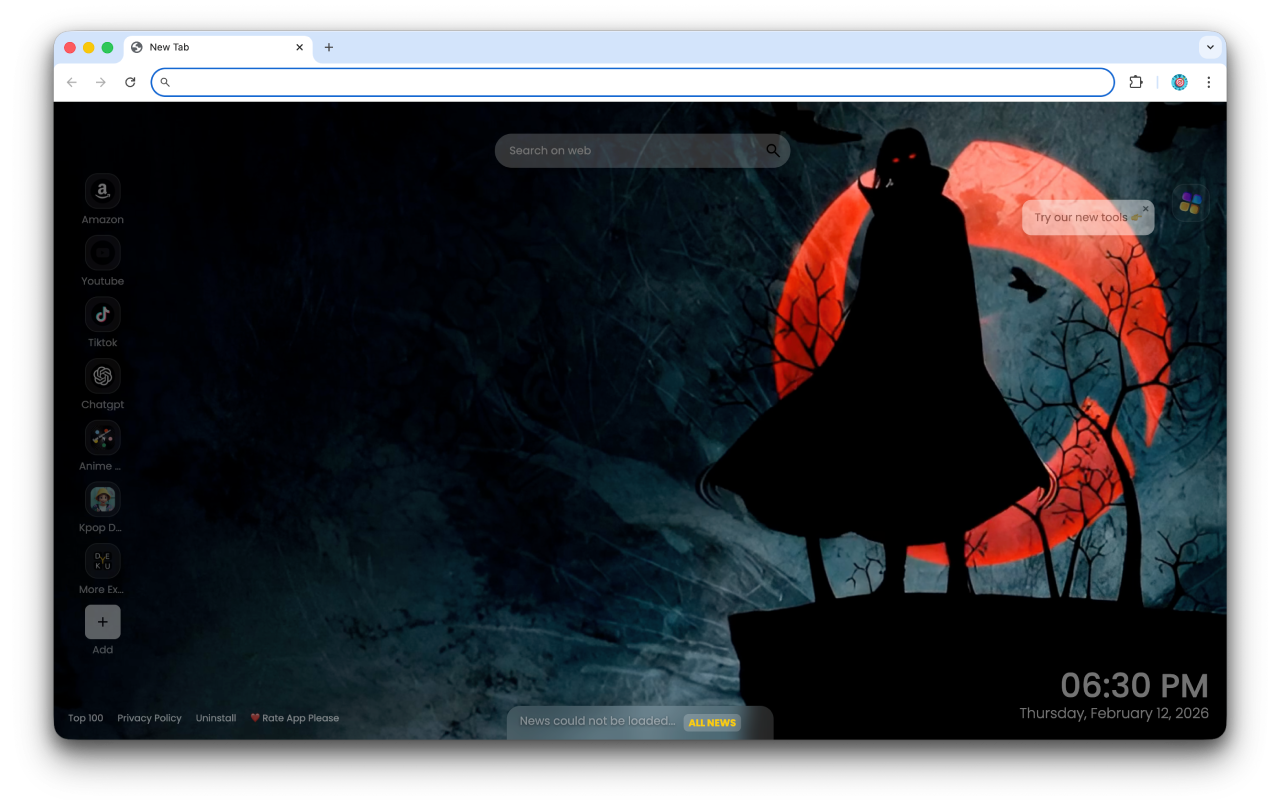Open the Anime shortcut icon
This screenshot has height=800, width=1280.
[x=102, y=437]
